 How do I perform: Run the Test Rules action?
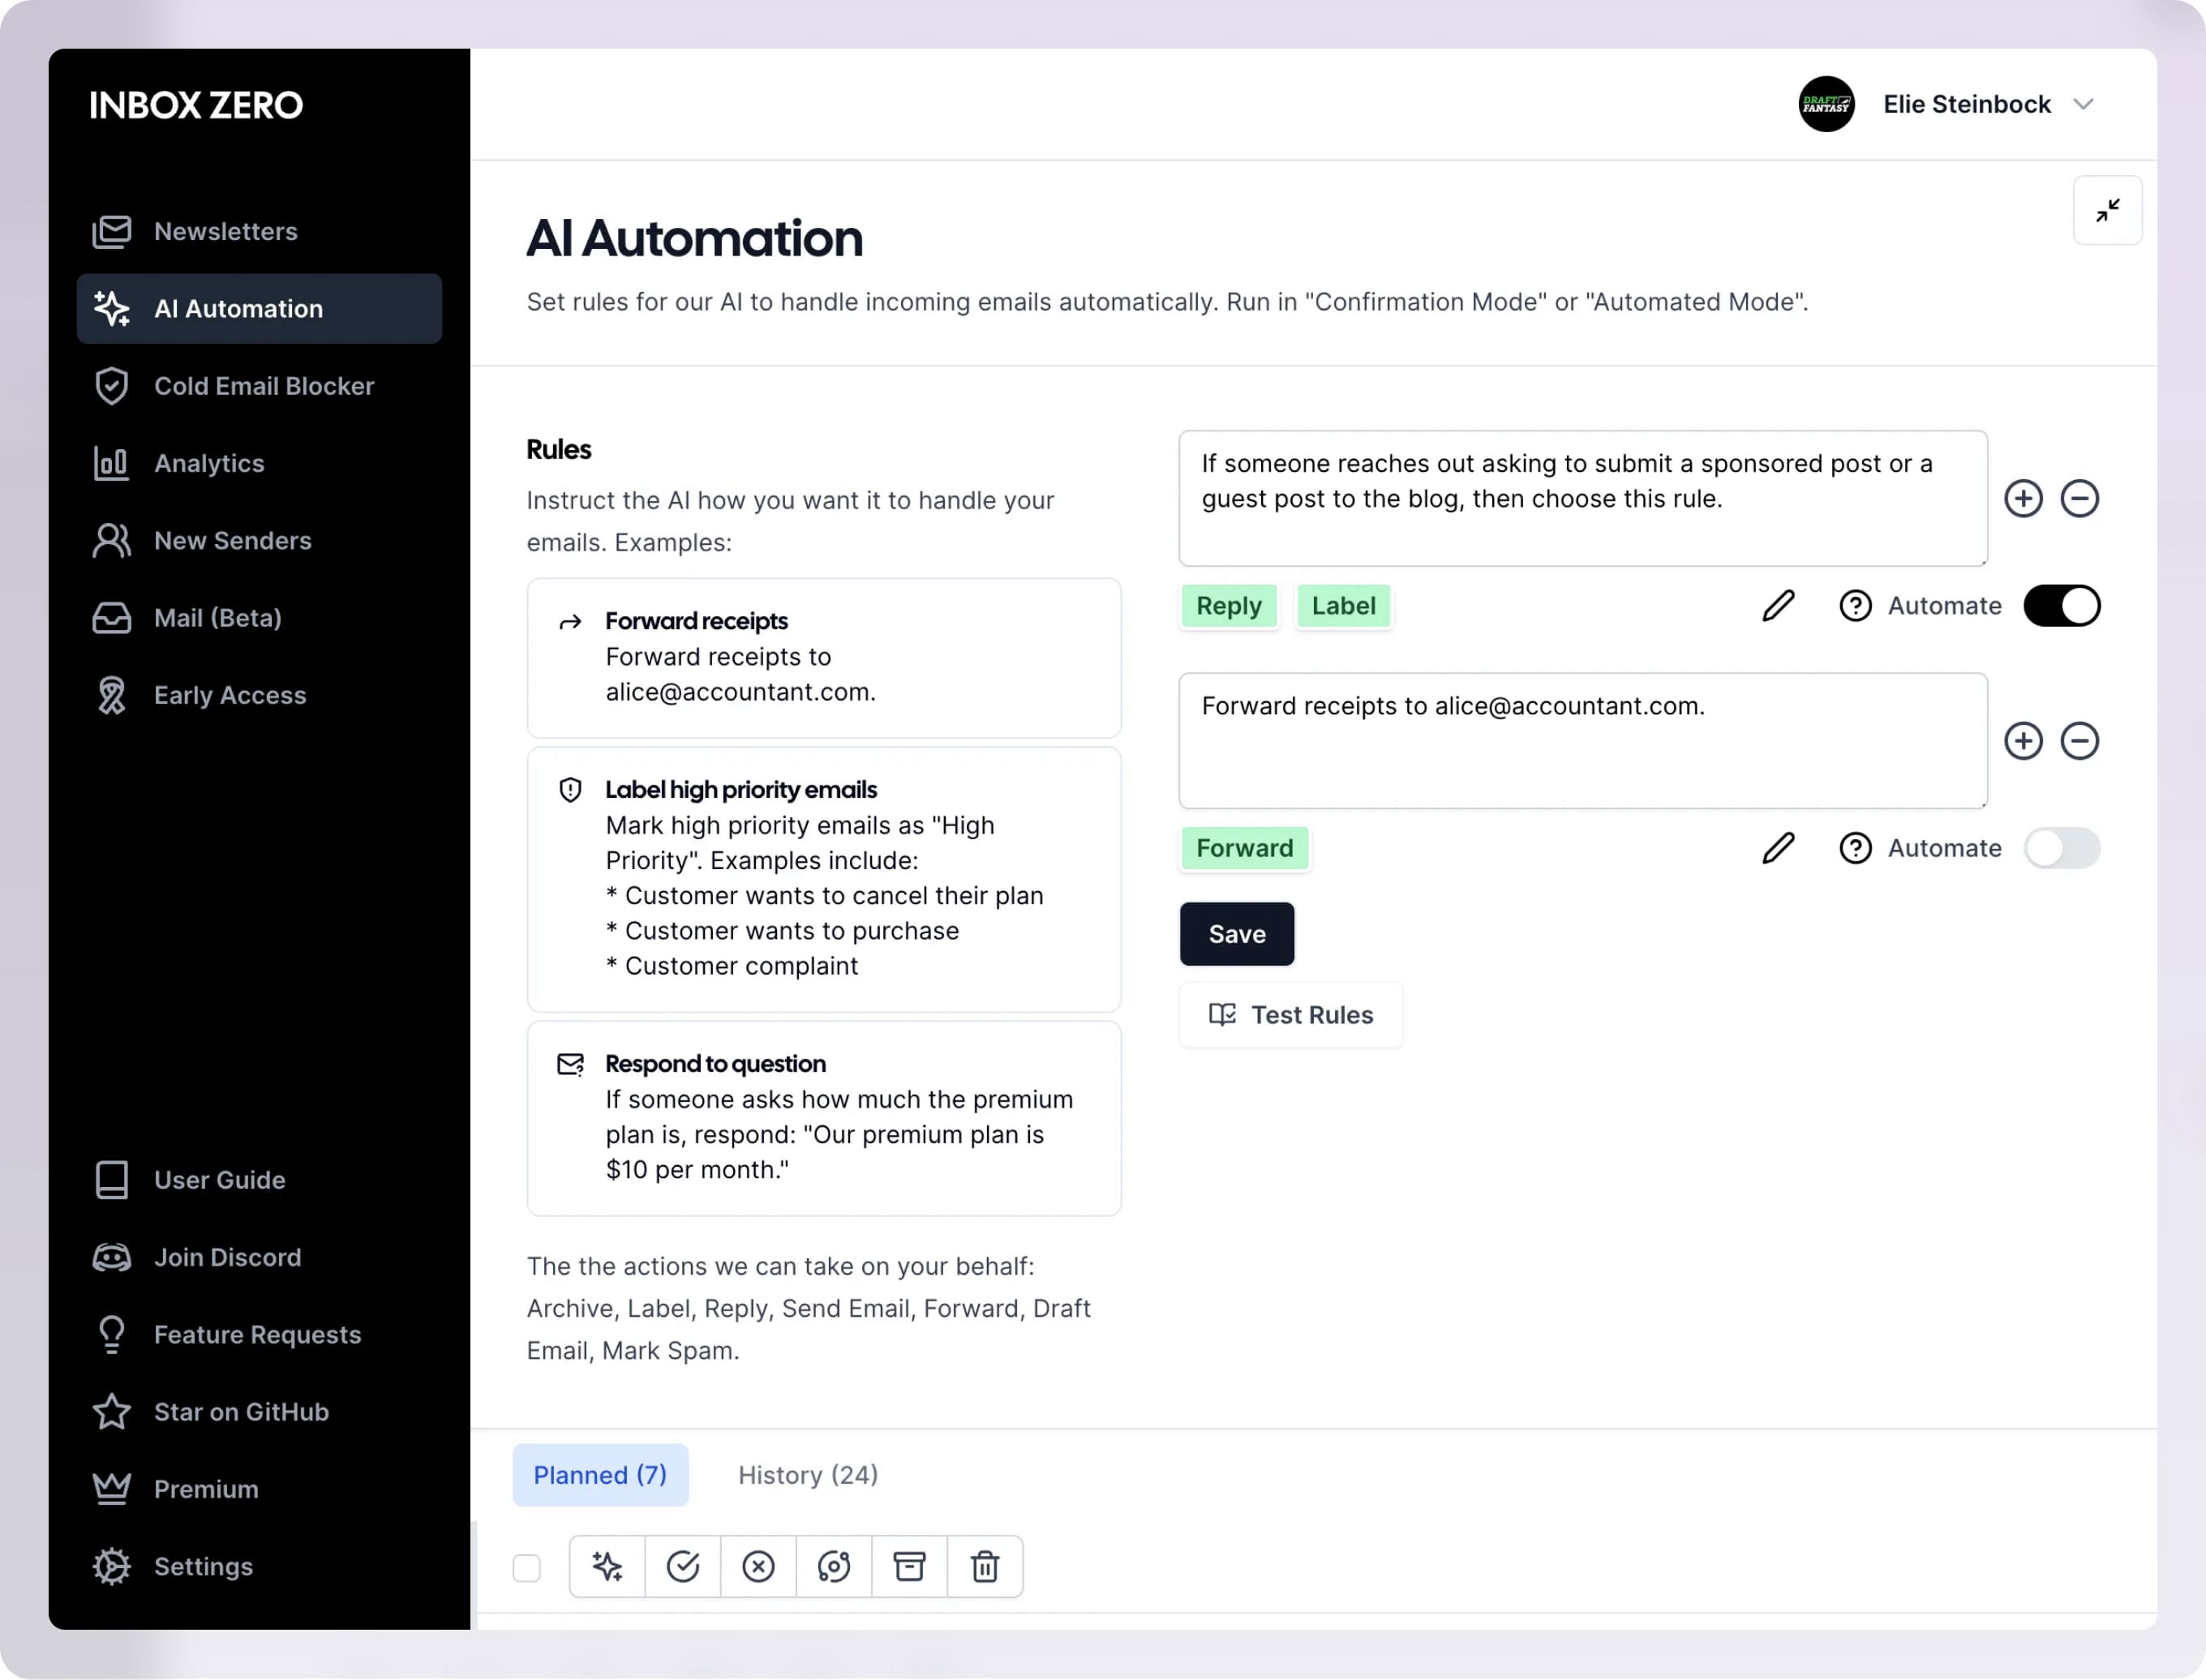1291,1015
